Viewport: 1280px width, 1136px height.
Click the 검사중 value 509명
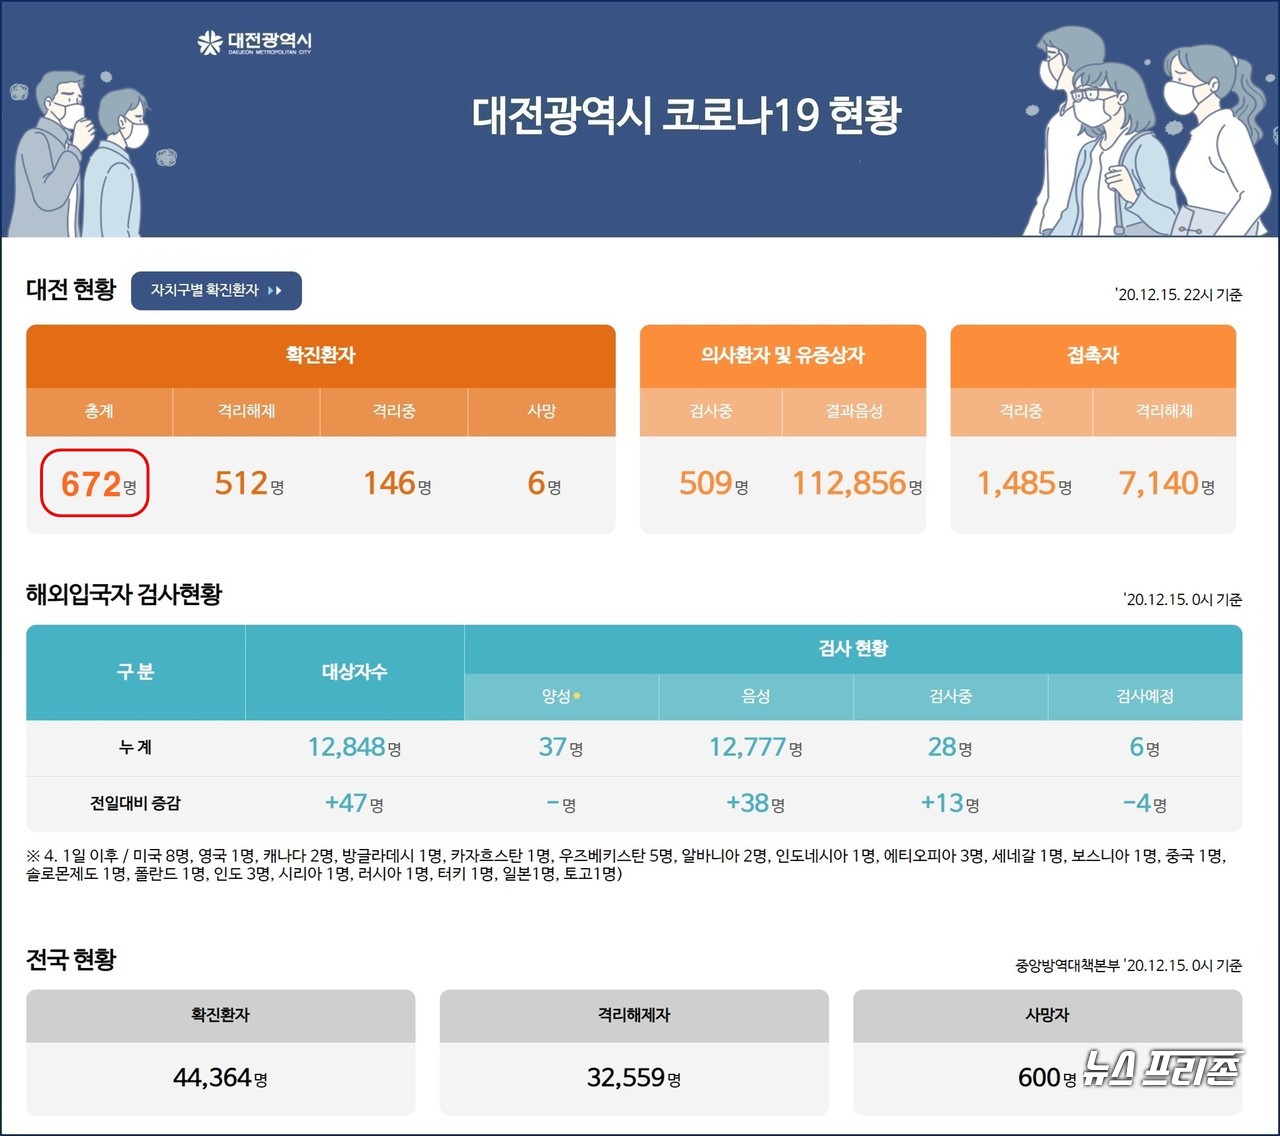click(713, 484)
